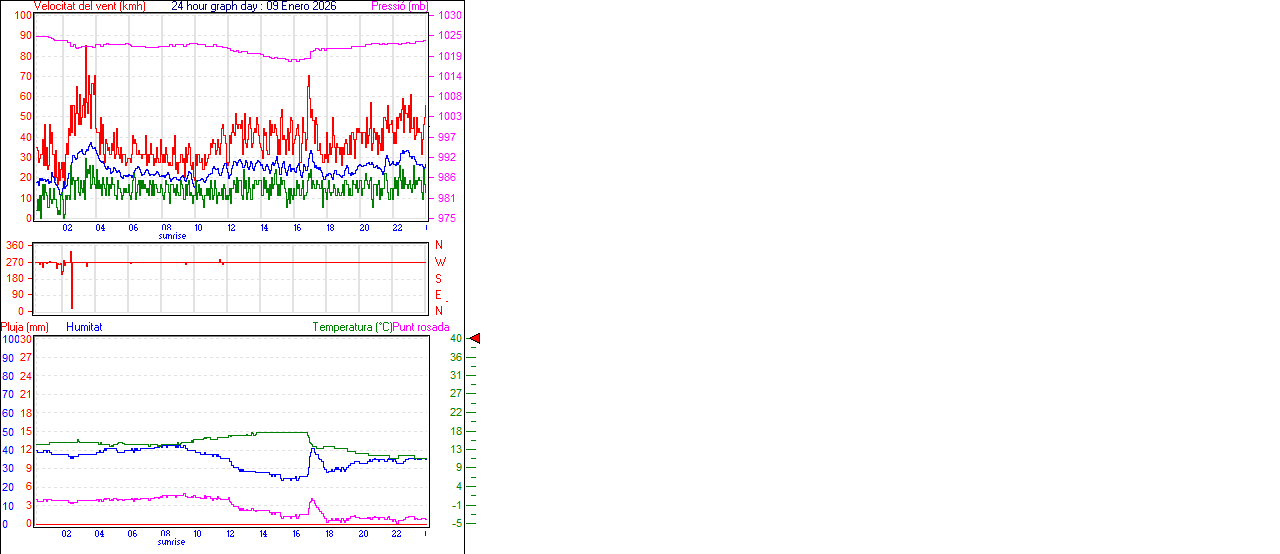Click the blue 'Humitat' legend label
Viewport: 1280px width, 554px height.
tap(84, 327)
